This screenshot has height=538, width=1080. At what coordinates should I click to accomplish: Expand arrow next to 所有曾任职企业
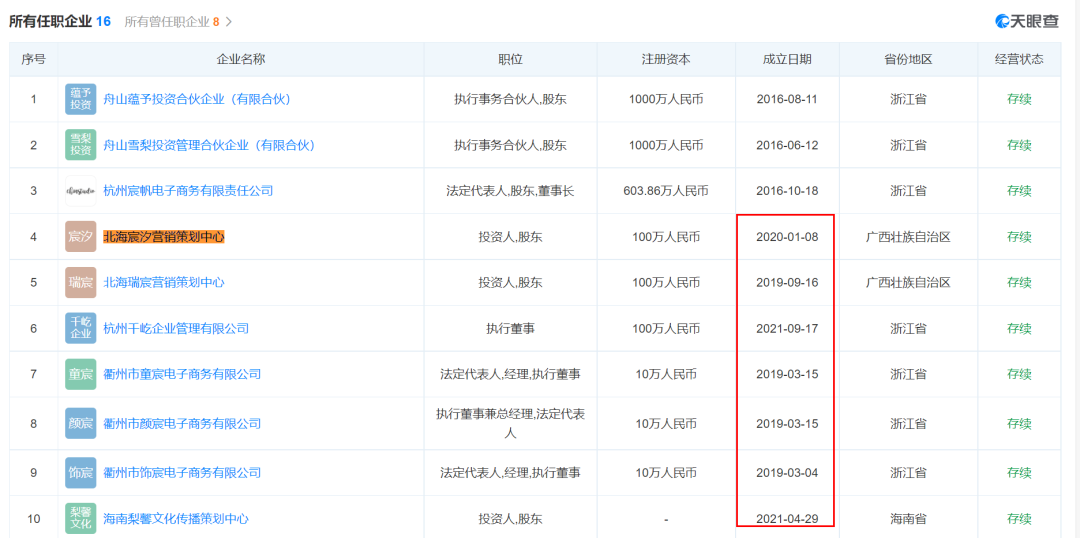pos(229,21)
